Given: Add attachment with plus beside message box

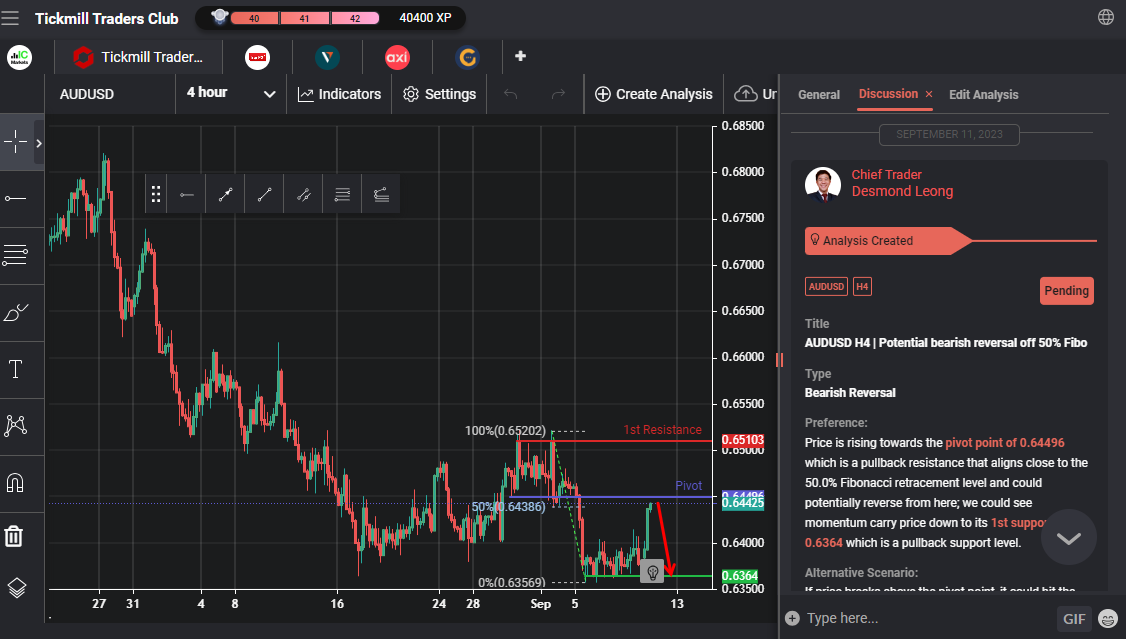Looking at the screenshot, I should click(792, 618).
